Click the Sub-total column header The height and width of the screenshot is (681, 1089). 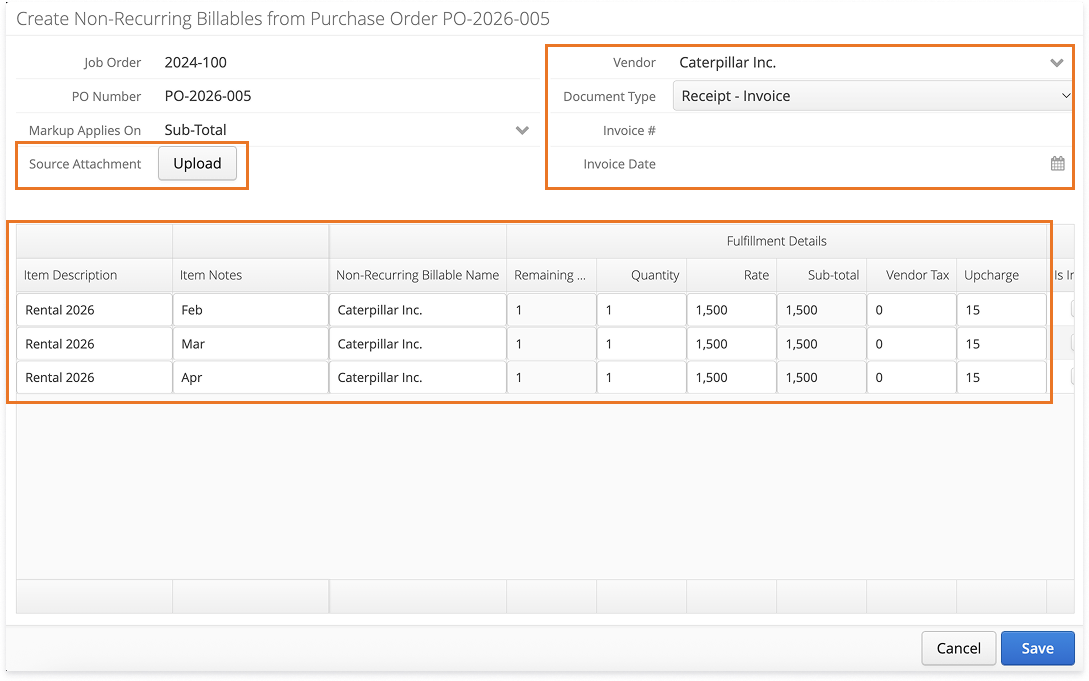tap(822, 275)
